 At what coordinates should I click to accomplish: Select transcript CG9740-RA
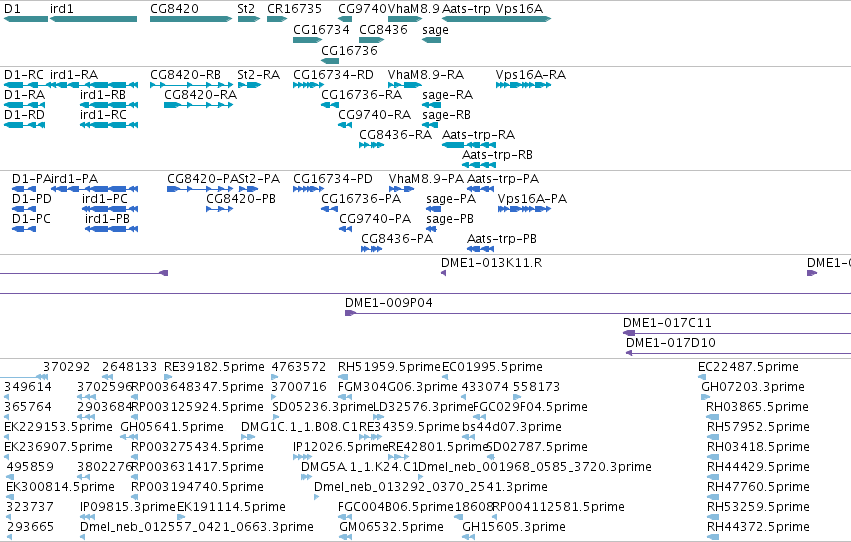[x=345, y=125]
